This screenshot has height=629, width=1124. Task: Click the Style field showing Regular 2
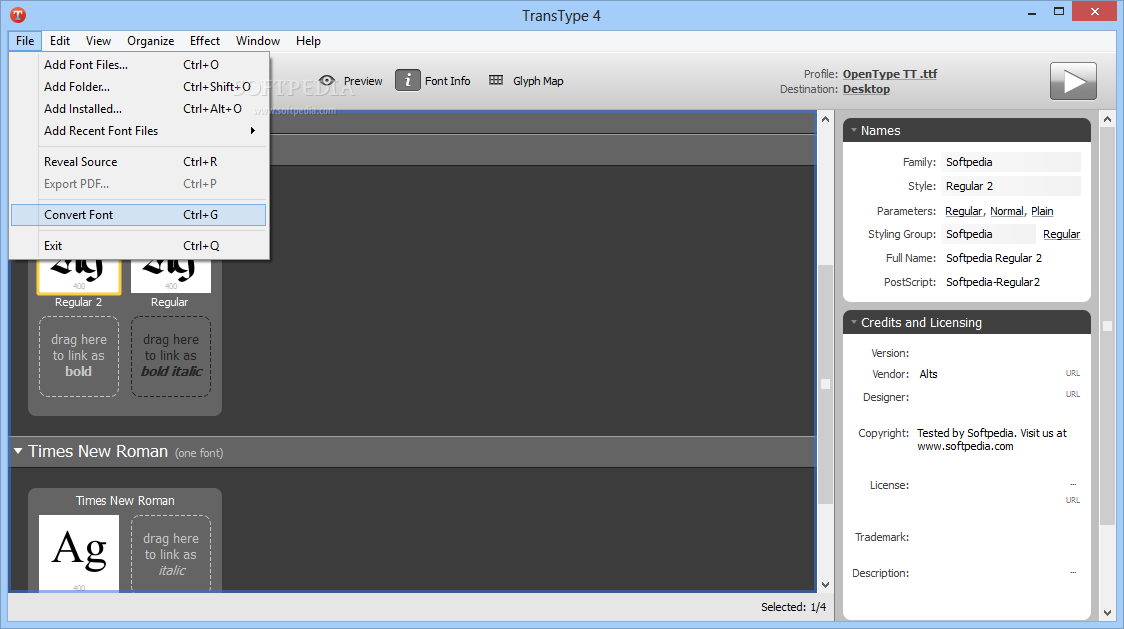tap(1011, 186)
